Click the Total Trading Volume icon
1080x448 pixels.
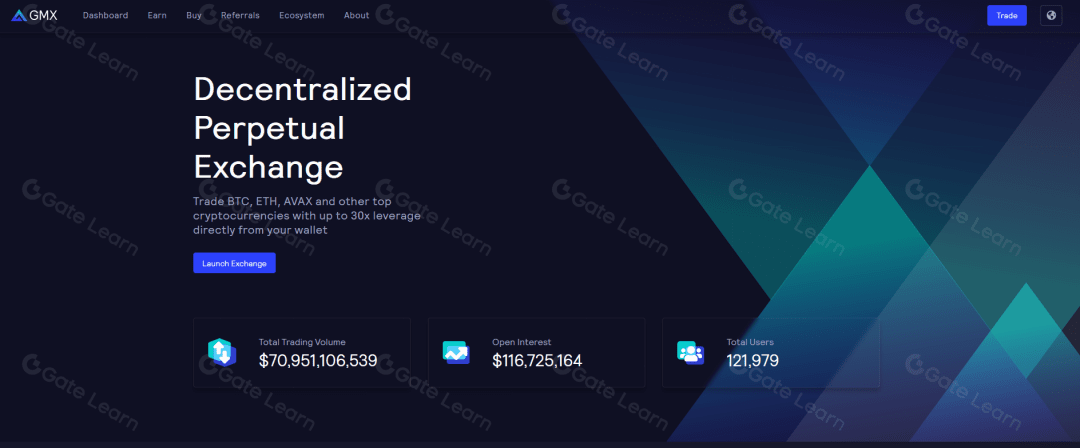222,352
